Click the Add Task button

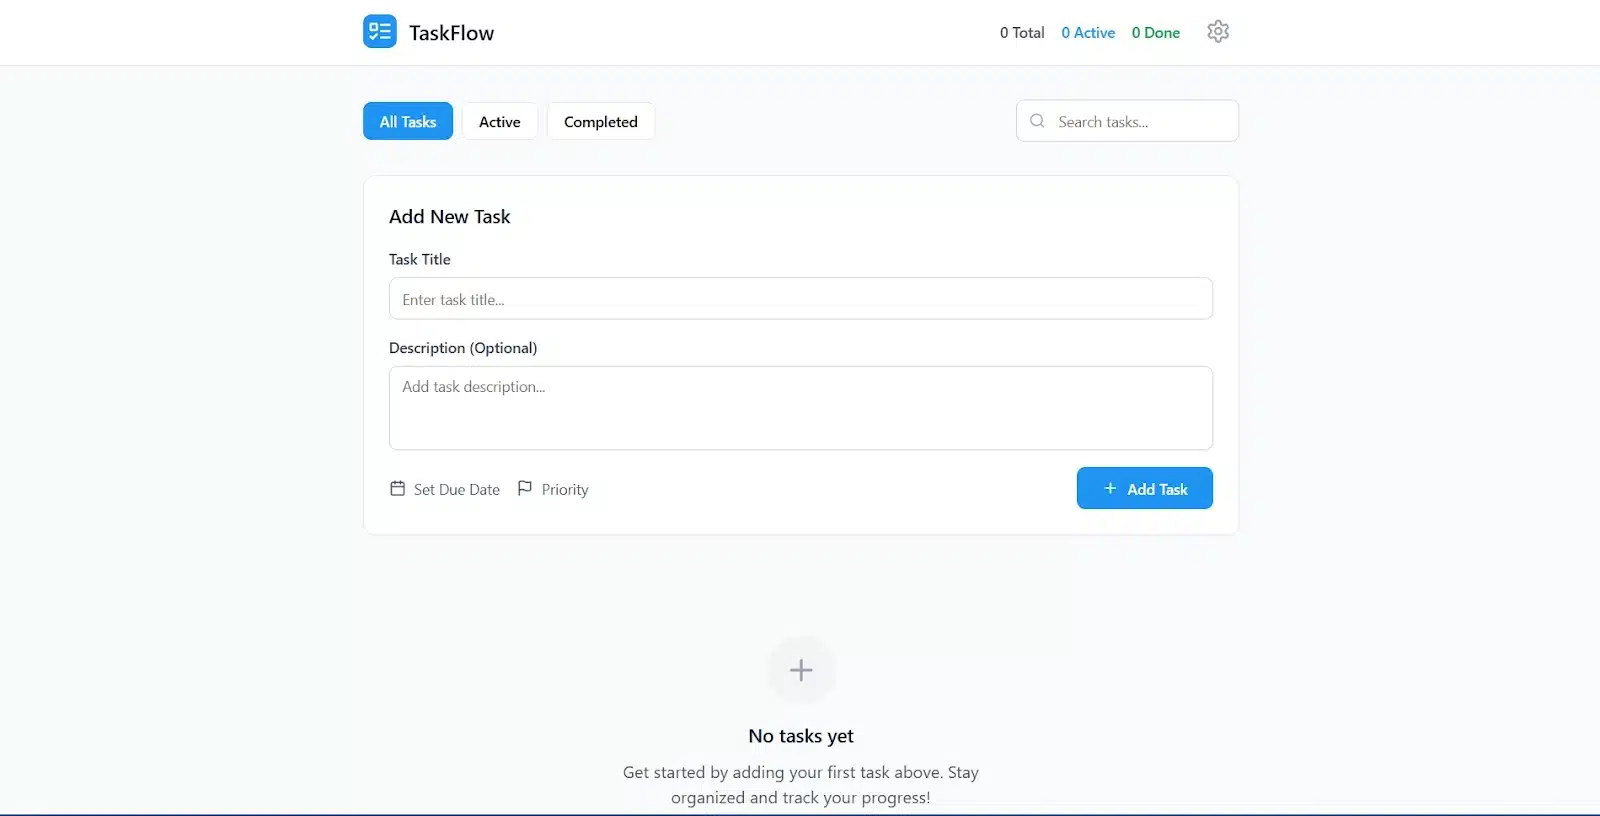tap(1144, 488)
